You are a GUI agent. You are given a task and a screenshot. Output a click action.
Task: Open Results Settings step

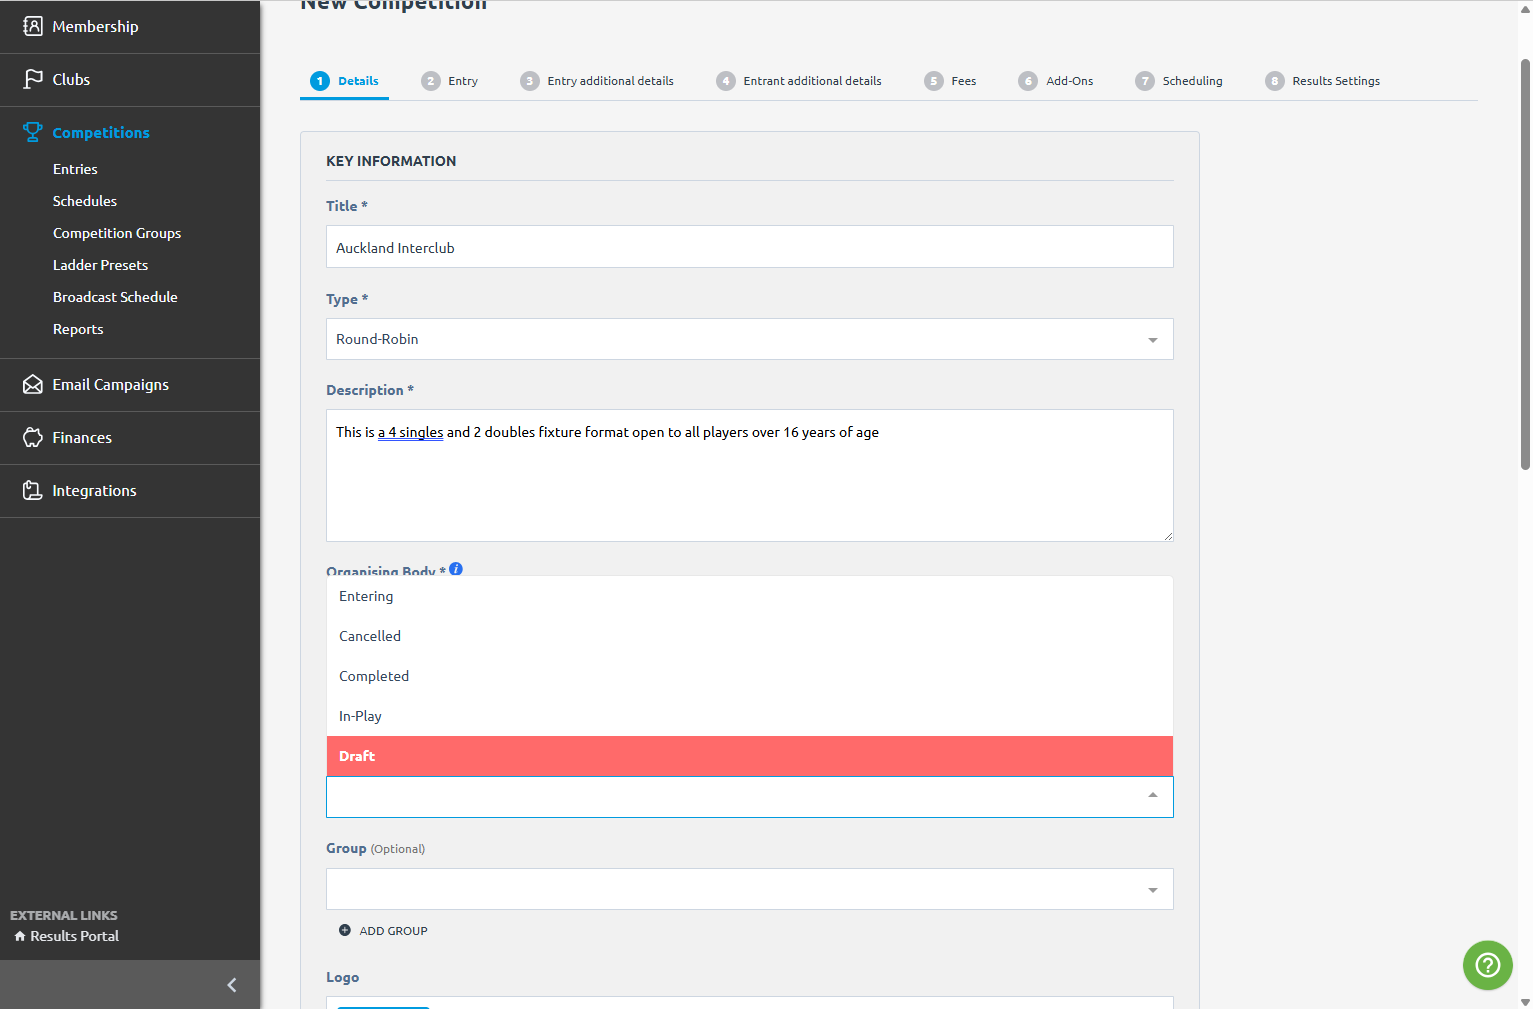coord(1322,81)
